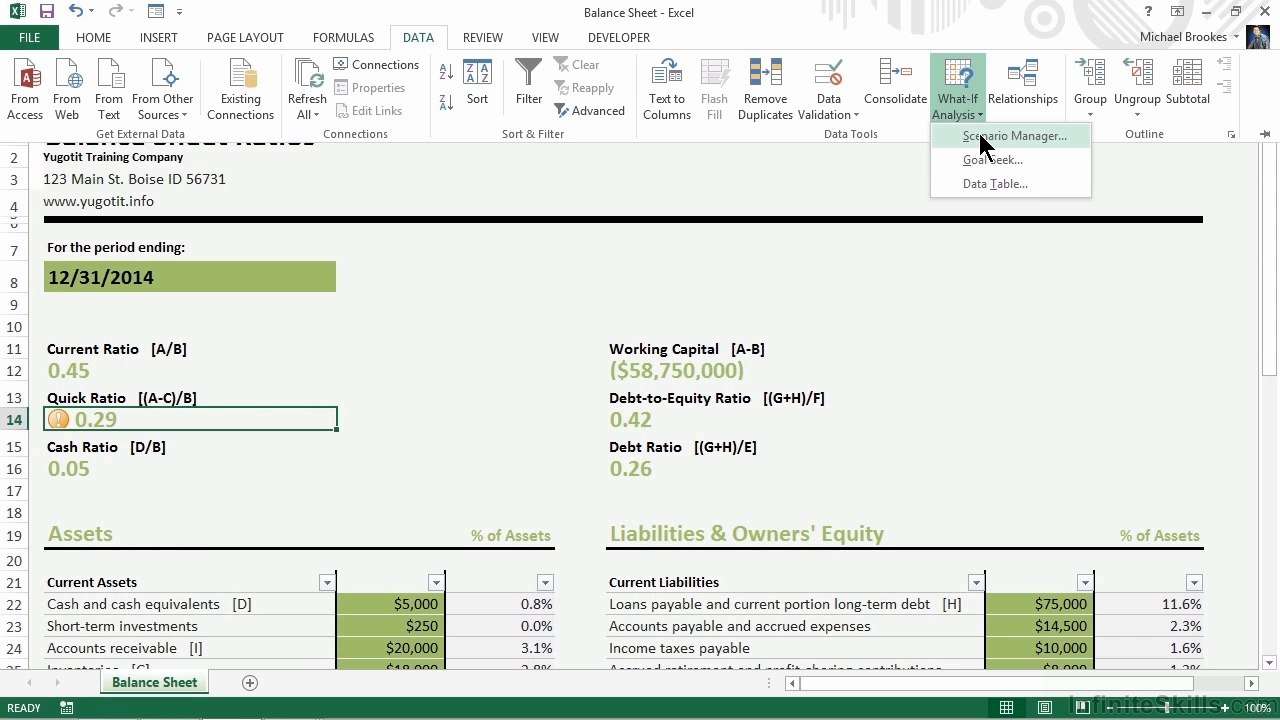The width and height of the screenshot is (1280, 720).
Task: Open the FILE tab
Action: point(29,38)
